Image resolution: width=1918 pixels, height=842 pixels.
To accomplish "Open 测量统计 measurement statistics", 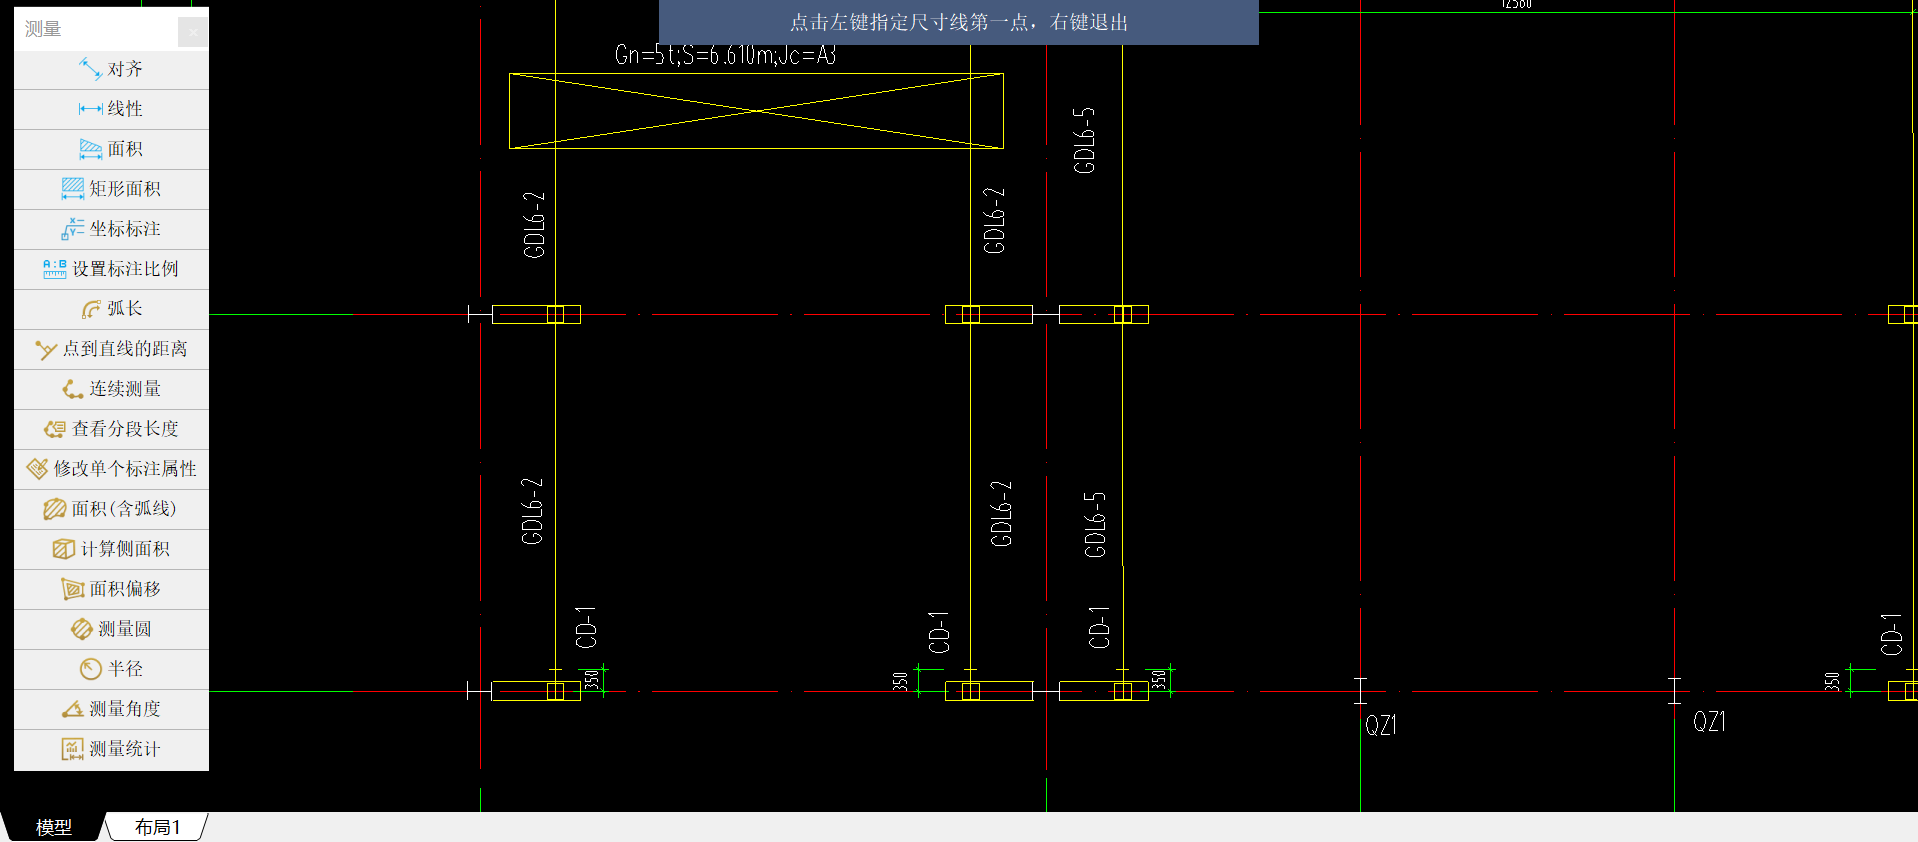I will (111, 749).
